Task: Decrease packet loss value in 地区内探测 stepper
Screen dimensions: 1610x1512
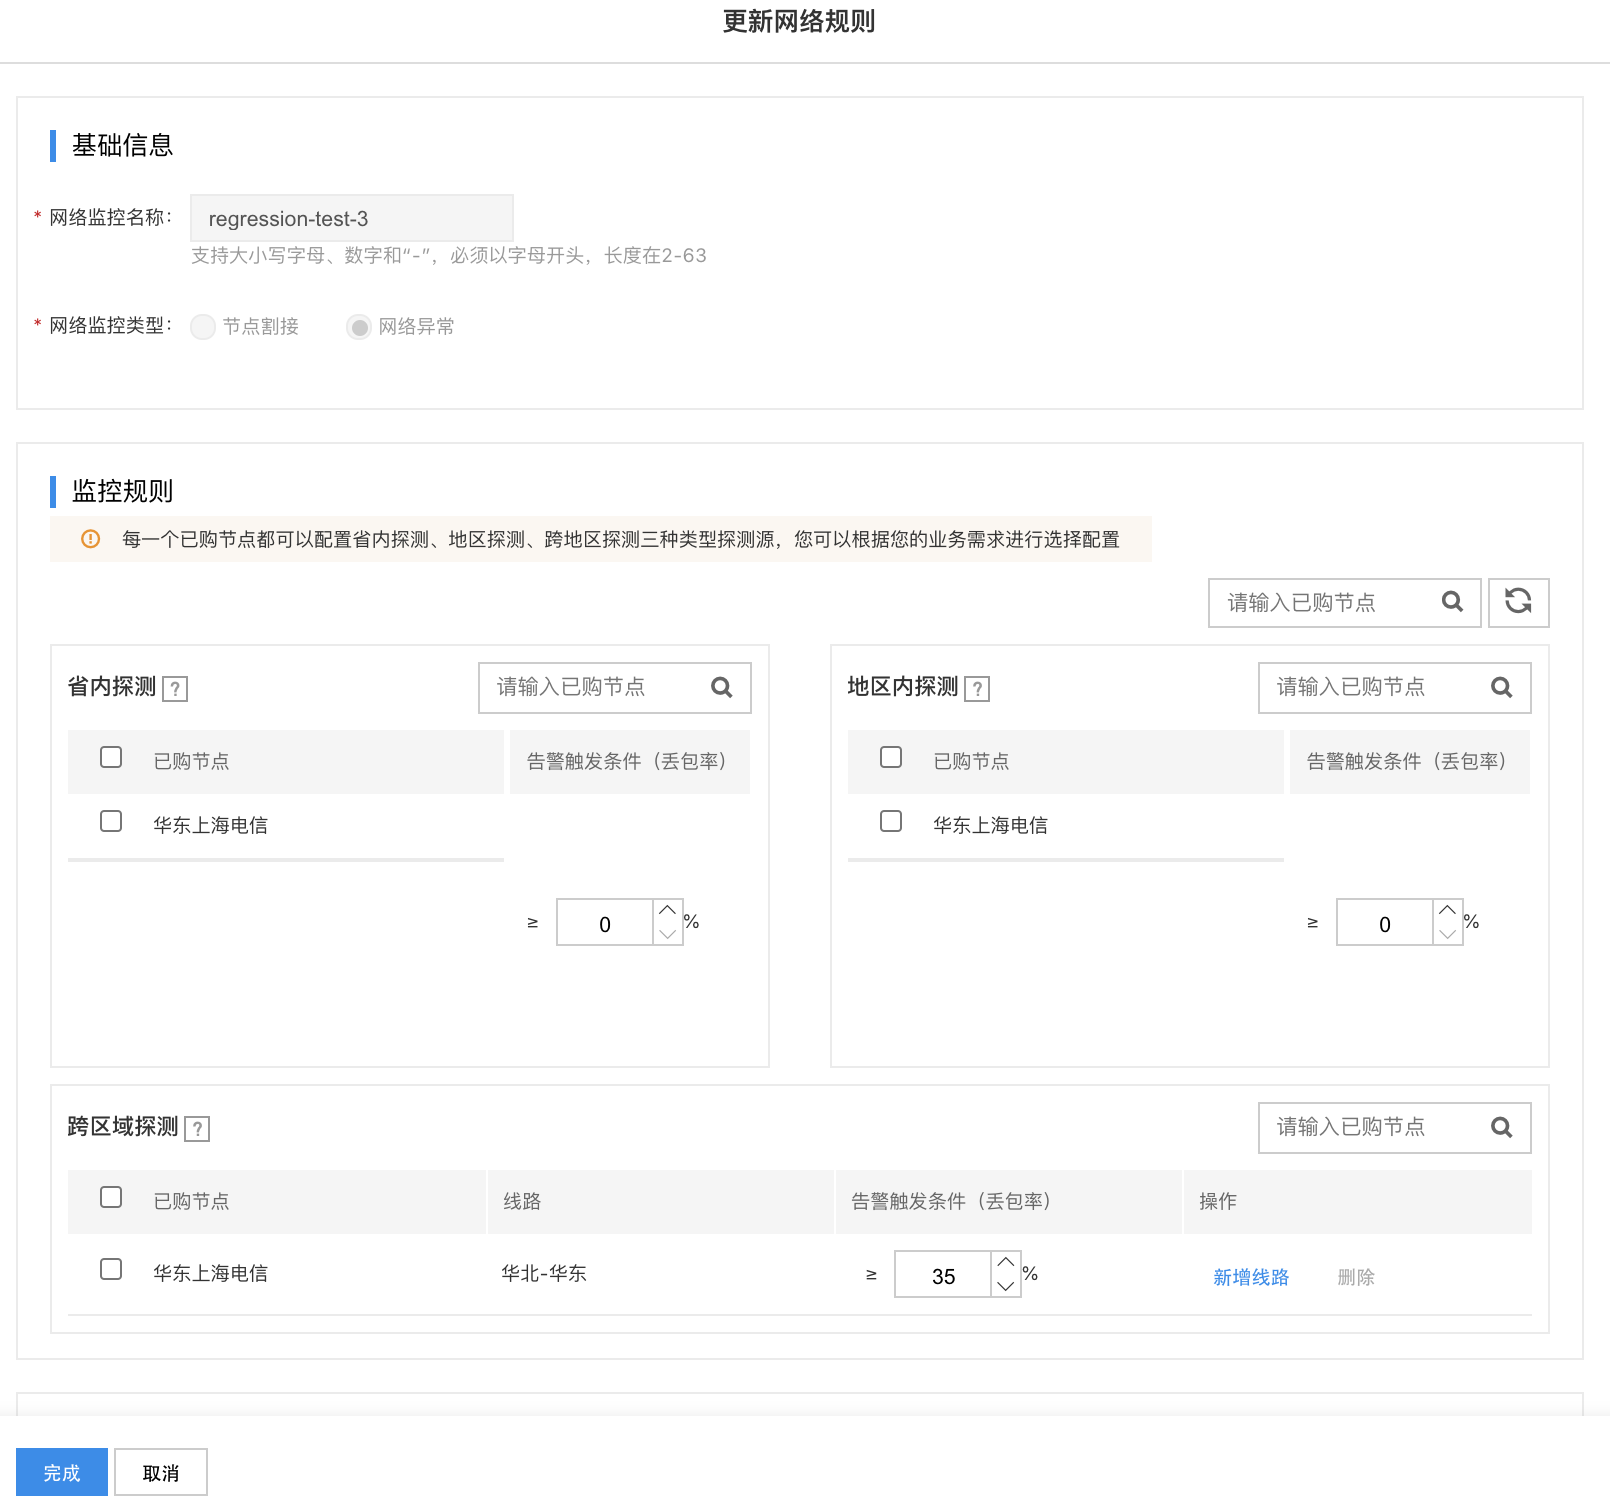Action: click(1447, 934)
